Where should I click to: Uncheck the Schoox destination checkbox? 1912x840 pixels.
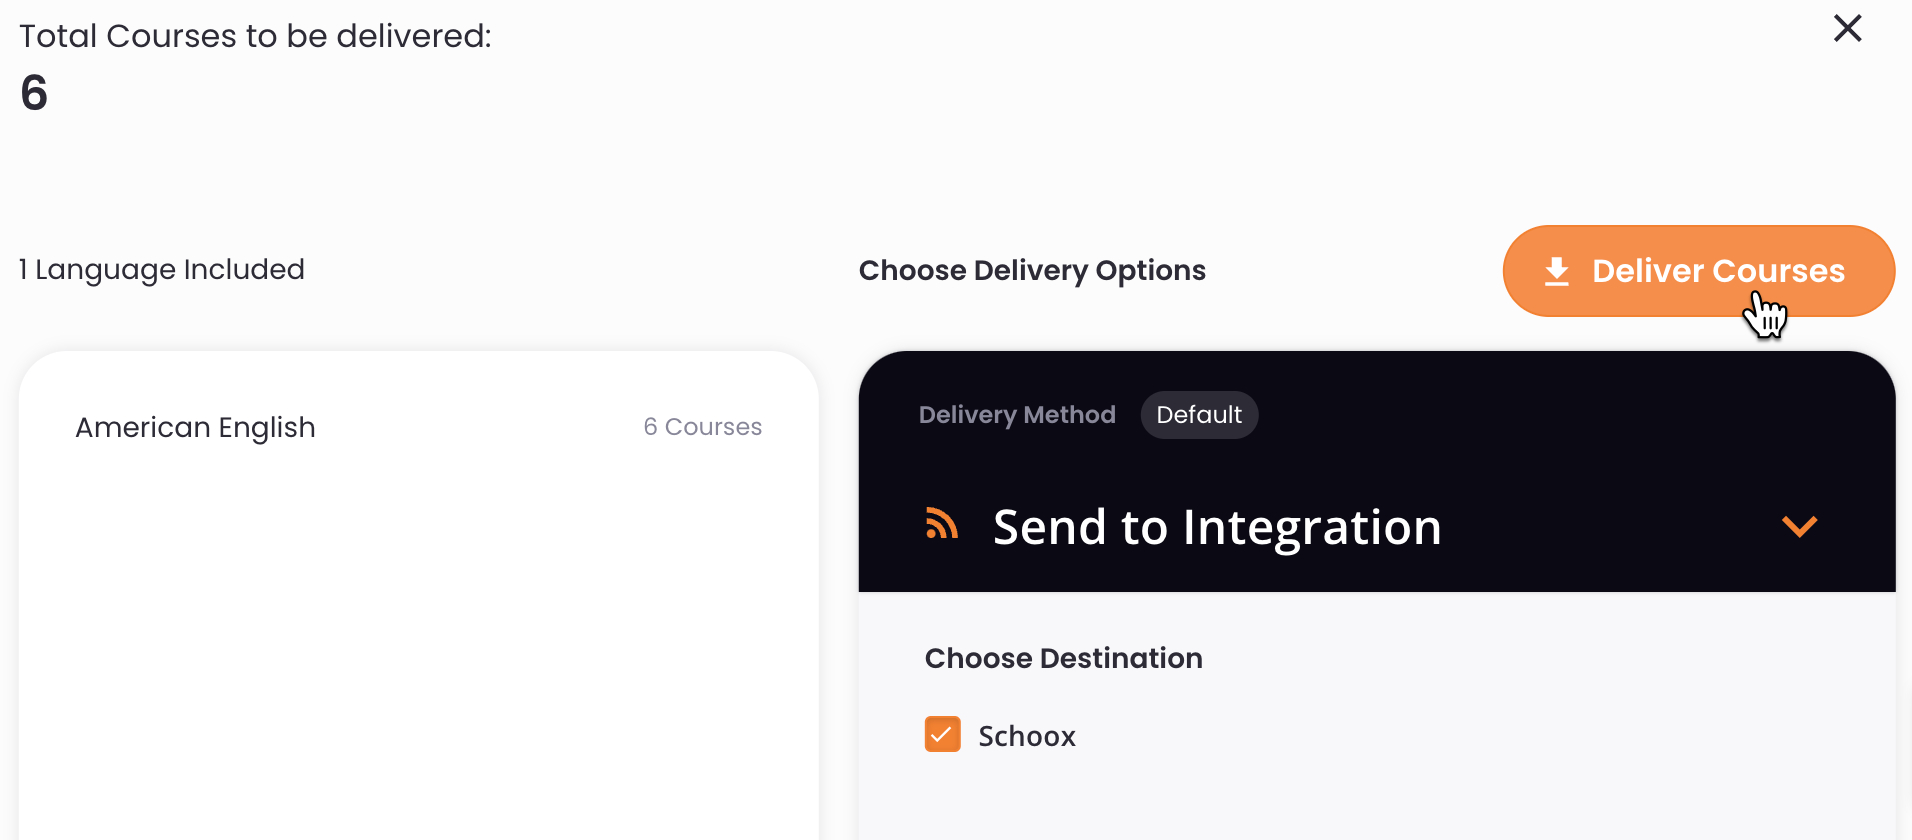click(942, 734)
